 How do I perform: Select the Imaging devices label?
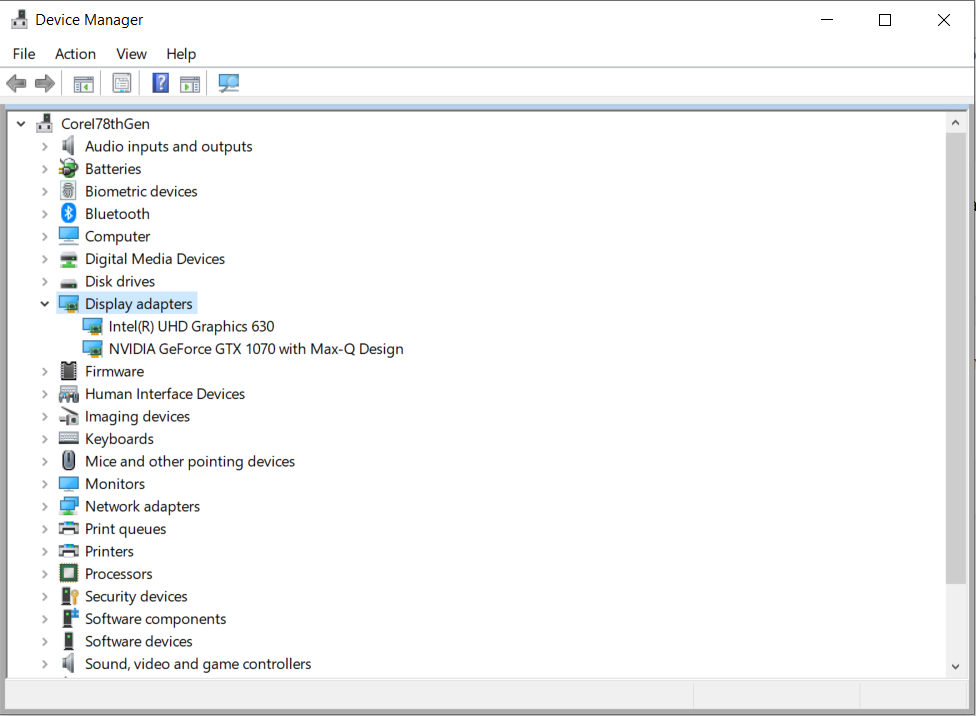(138, 417)
